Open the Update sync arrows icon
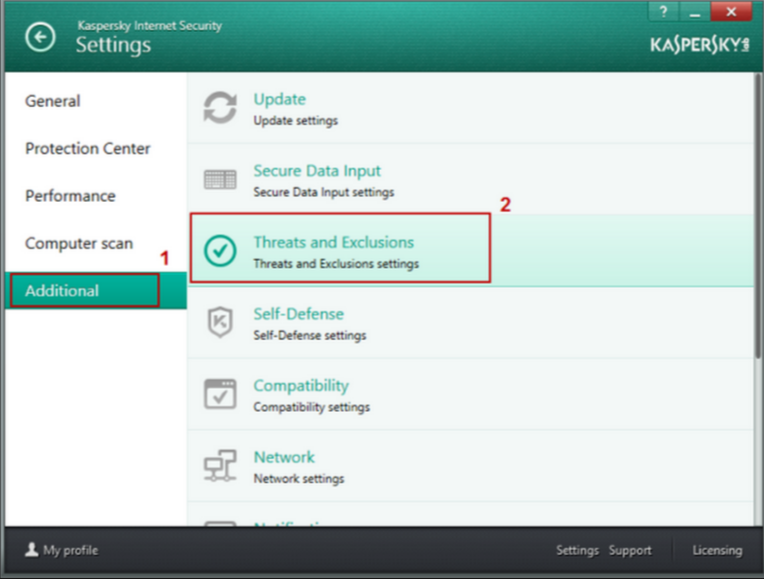This screenshot has width=764, height=579. point(220,107)
